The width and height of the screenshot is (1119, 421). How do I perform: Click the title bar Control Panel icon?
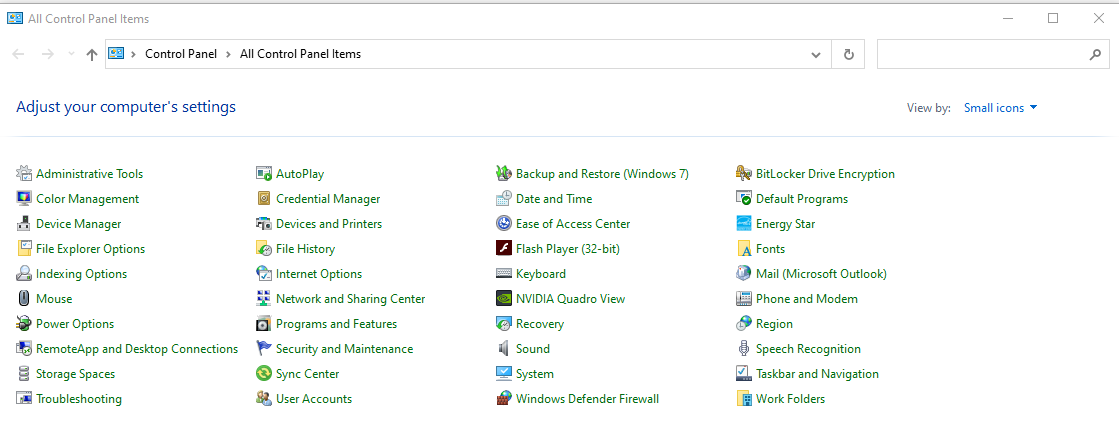coord(14,19)
